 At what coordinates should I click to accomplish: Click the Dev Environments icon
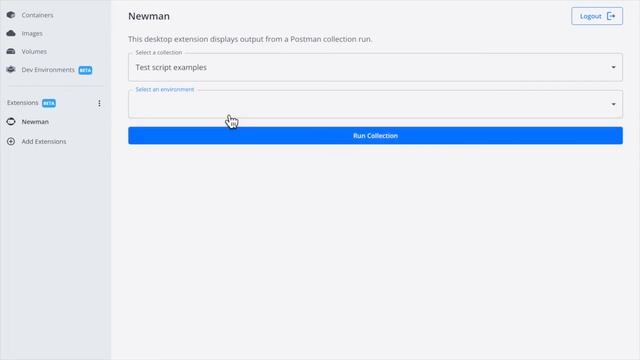click(11, 70)
